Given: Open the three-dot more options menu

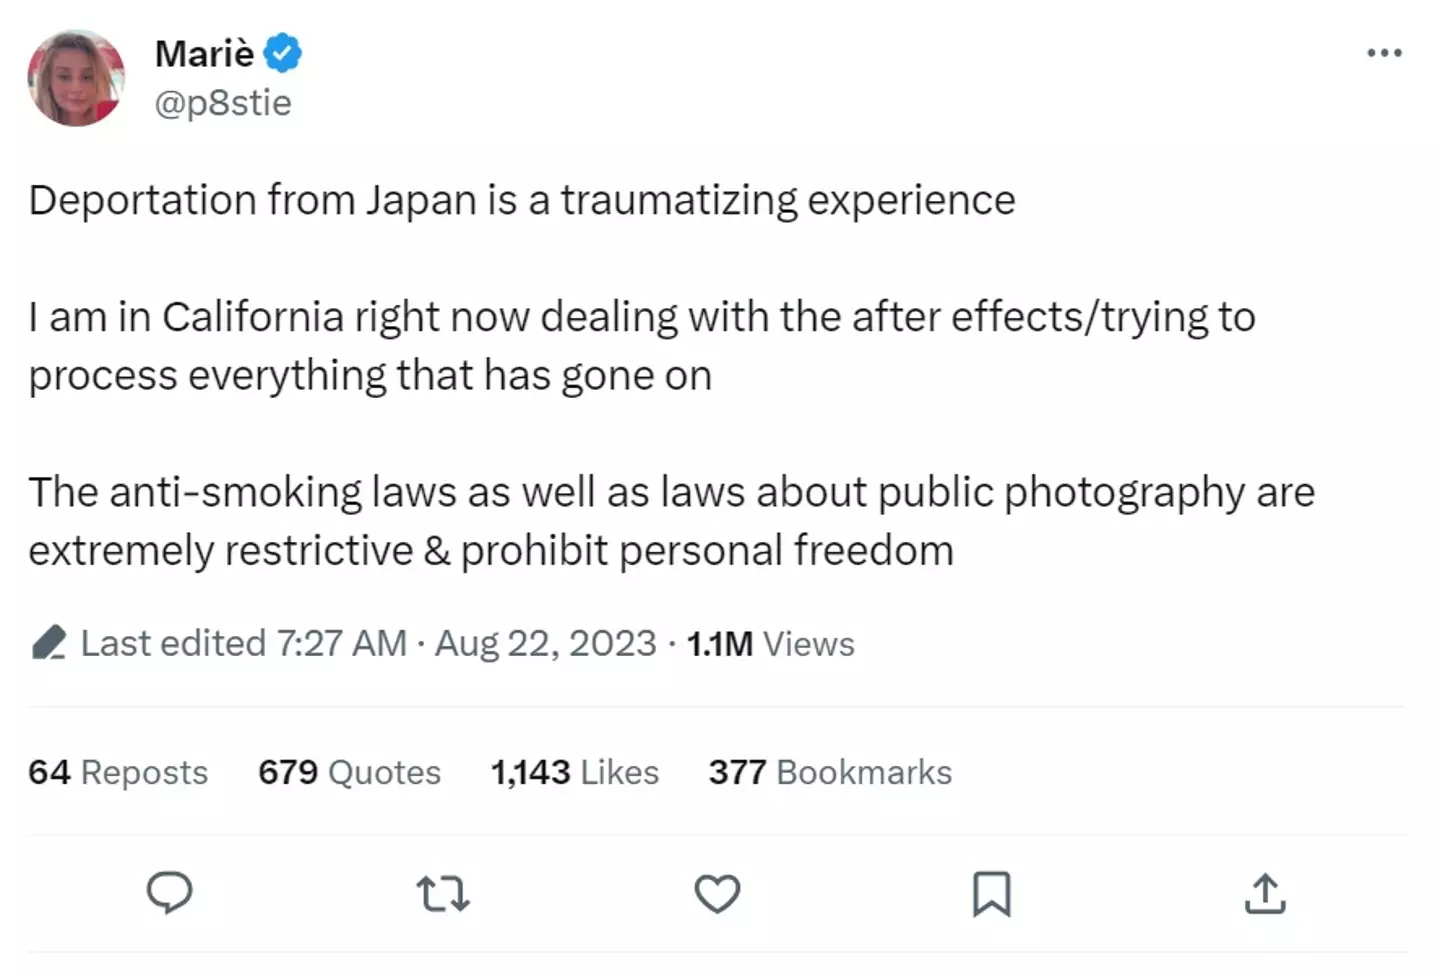Looking at the screenshot, I should pyautogui.click(x=1384, y=53).
